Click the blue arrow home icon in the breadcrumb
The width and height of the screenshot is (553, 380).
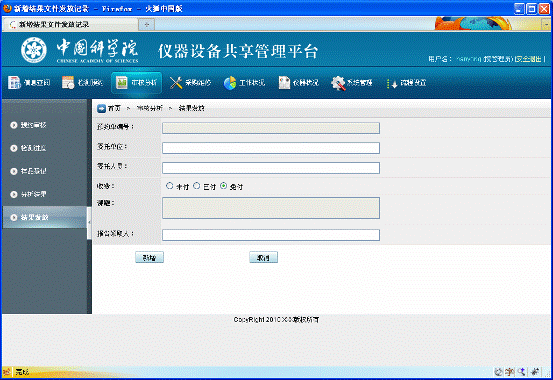coord(102,108)
